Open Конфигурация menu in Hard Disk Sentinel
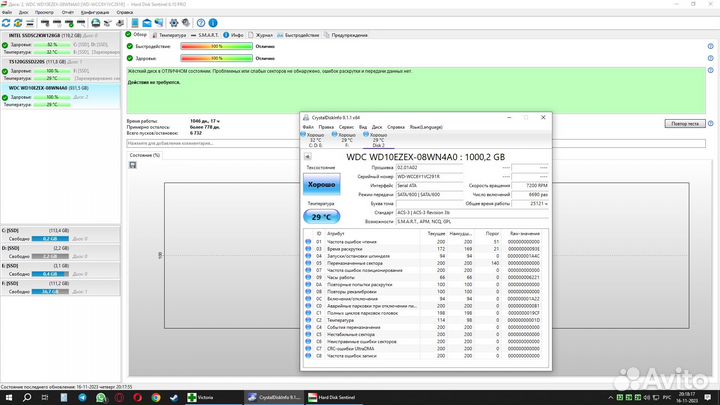The width and height of the screenshot is (720, 405). 95,12
